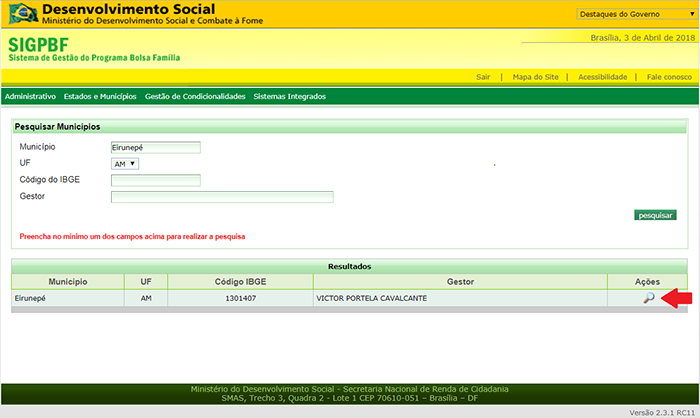Click the Código IBGE column header
The width and height of the screenshot is (700, 418).
pyautogui.click(x=240, y=282)
